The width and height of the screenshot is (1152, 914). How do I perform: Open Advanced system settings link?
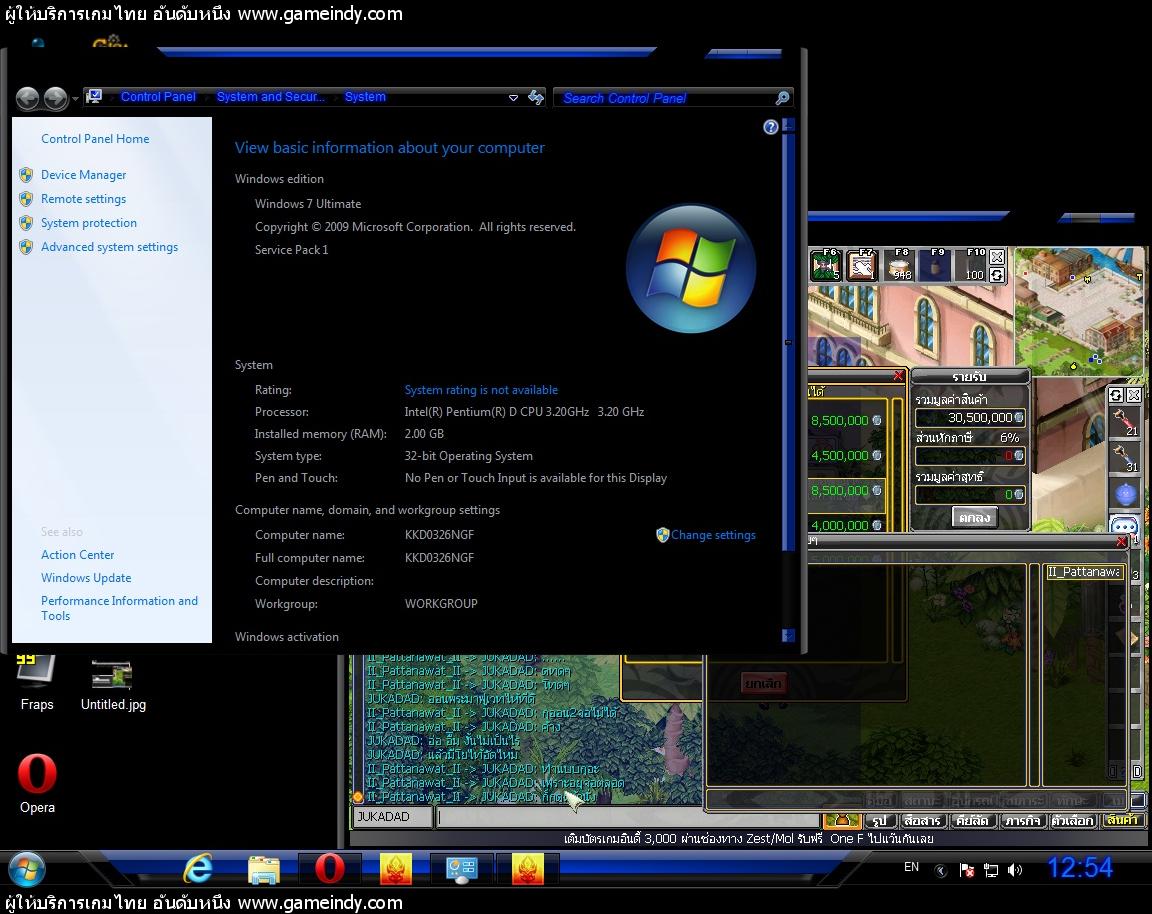point(109,247)
